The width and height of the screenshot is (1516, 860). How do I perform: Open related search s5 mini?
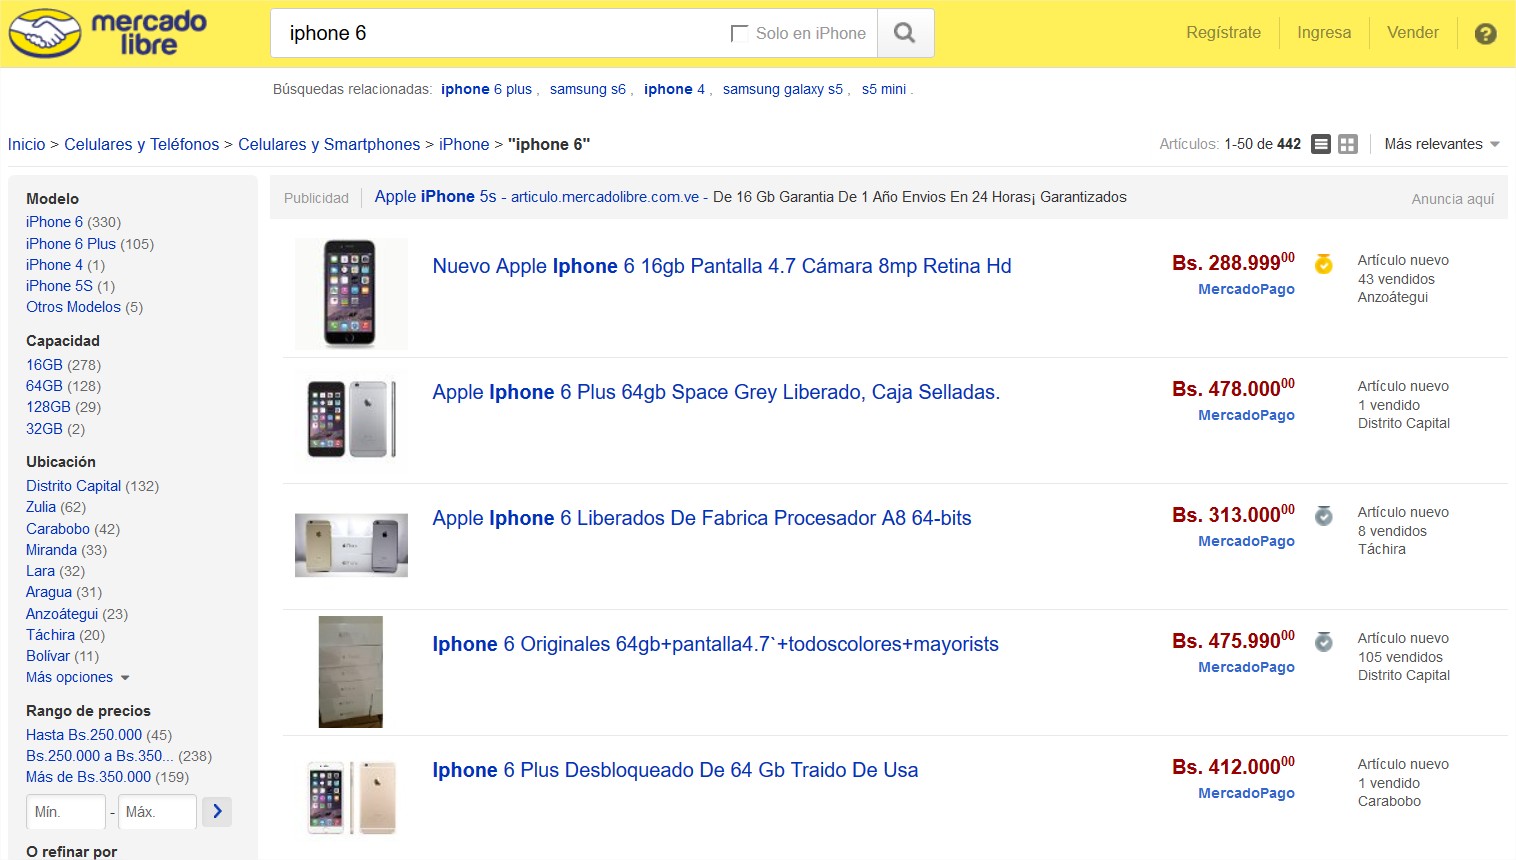tap(884, 89)
